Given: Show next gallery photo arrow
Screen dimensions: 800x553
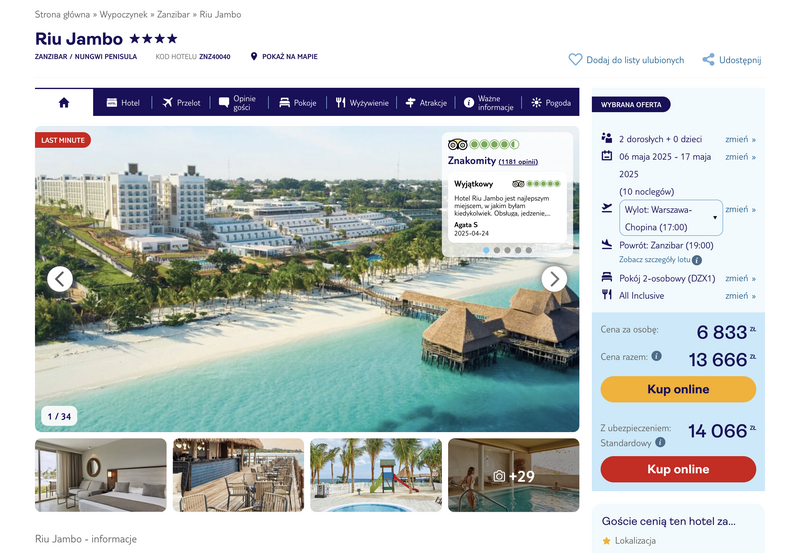Looking at the screenshot, I should coord(554,279).
